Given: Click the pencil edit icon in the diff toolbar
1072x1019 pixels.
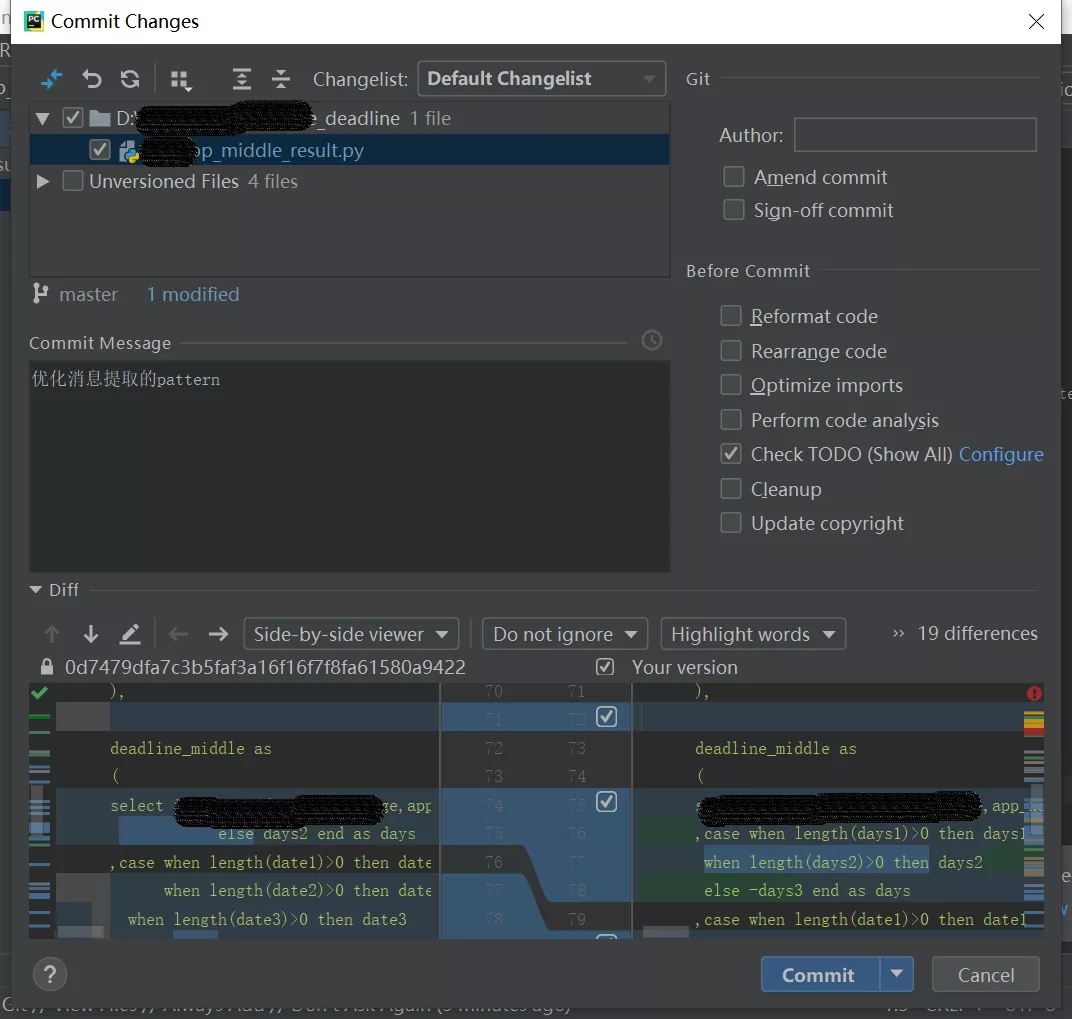Looking at the screenshot, I should 131,634.
